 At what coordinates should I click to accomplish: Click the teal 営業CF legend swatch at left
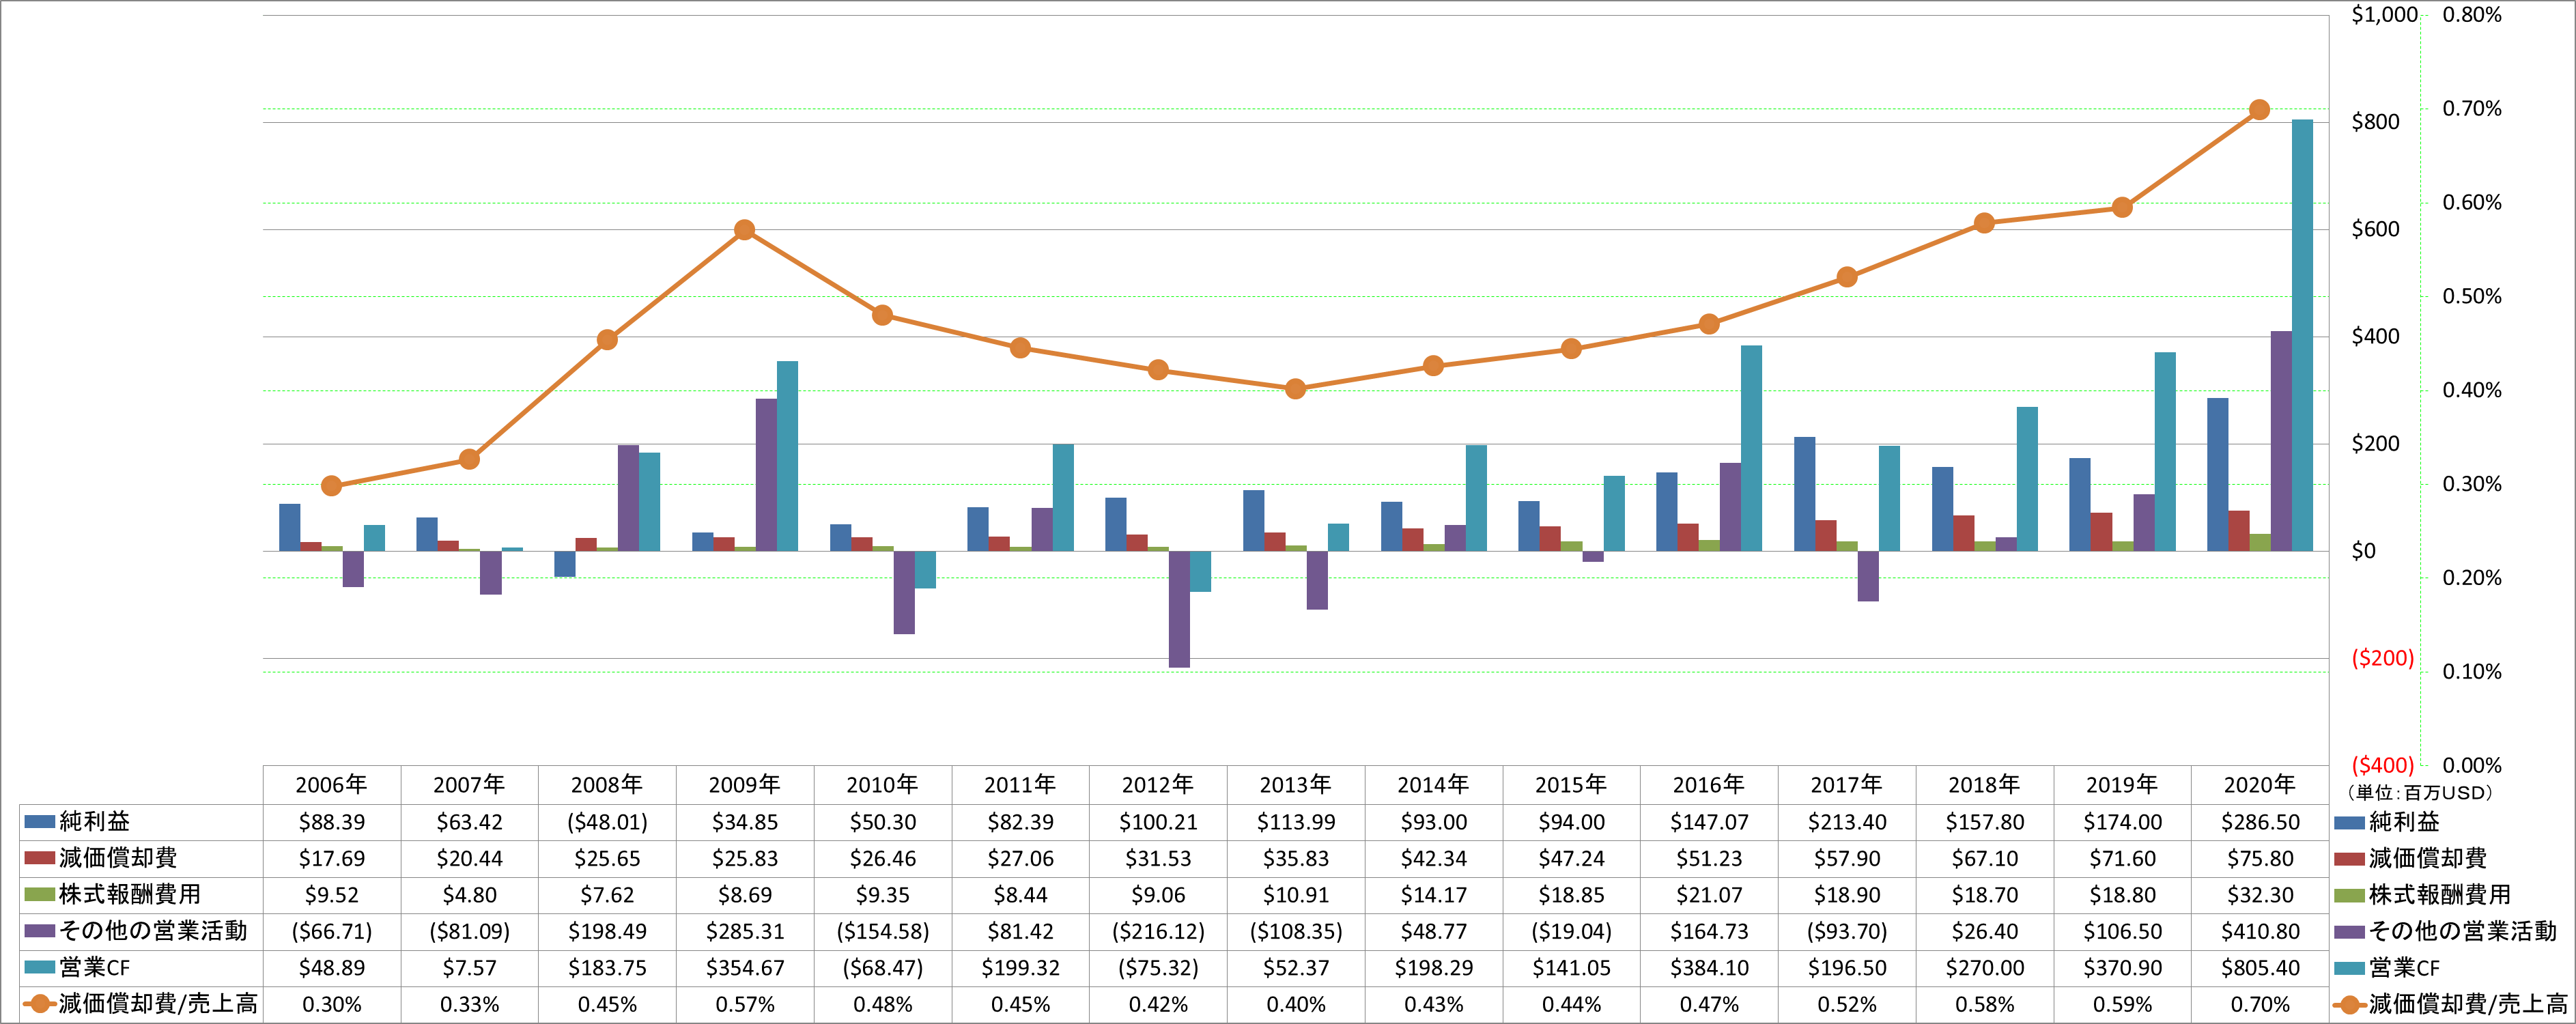pyautogui.click(x=39, y=968)
